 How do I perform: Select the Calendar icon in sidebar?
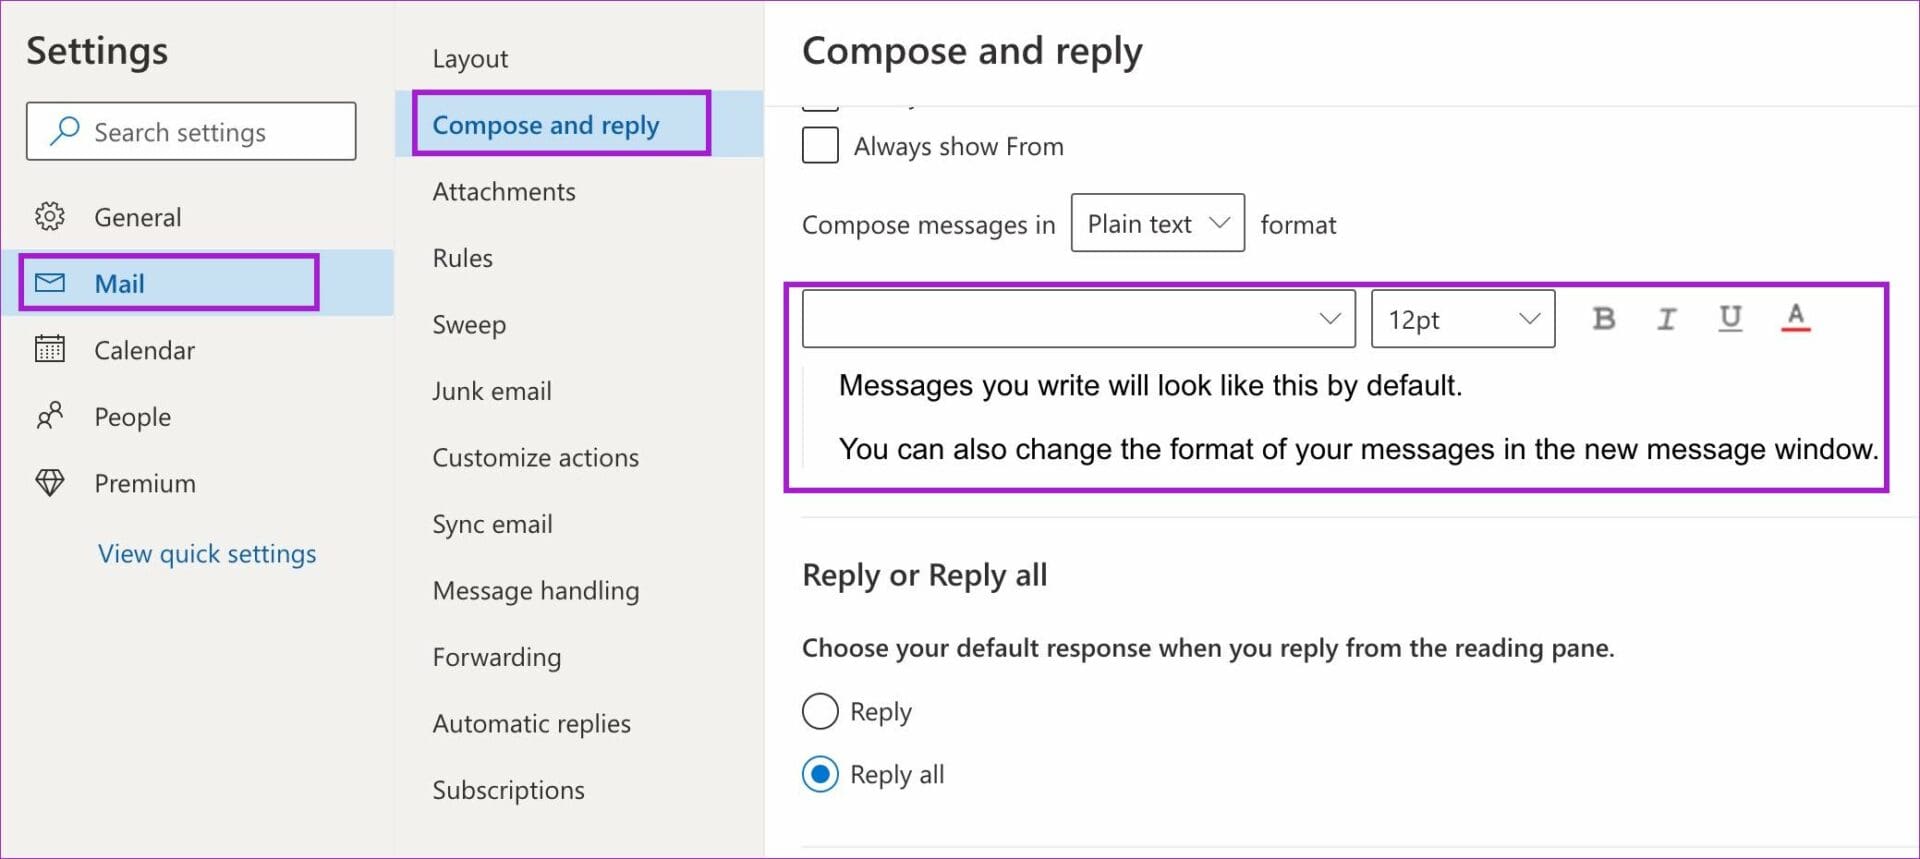coord(50,350)
